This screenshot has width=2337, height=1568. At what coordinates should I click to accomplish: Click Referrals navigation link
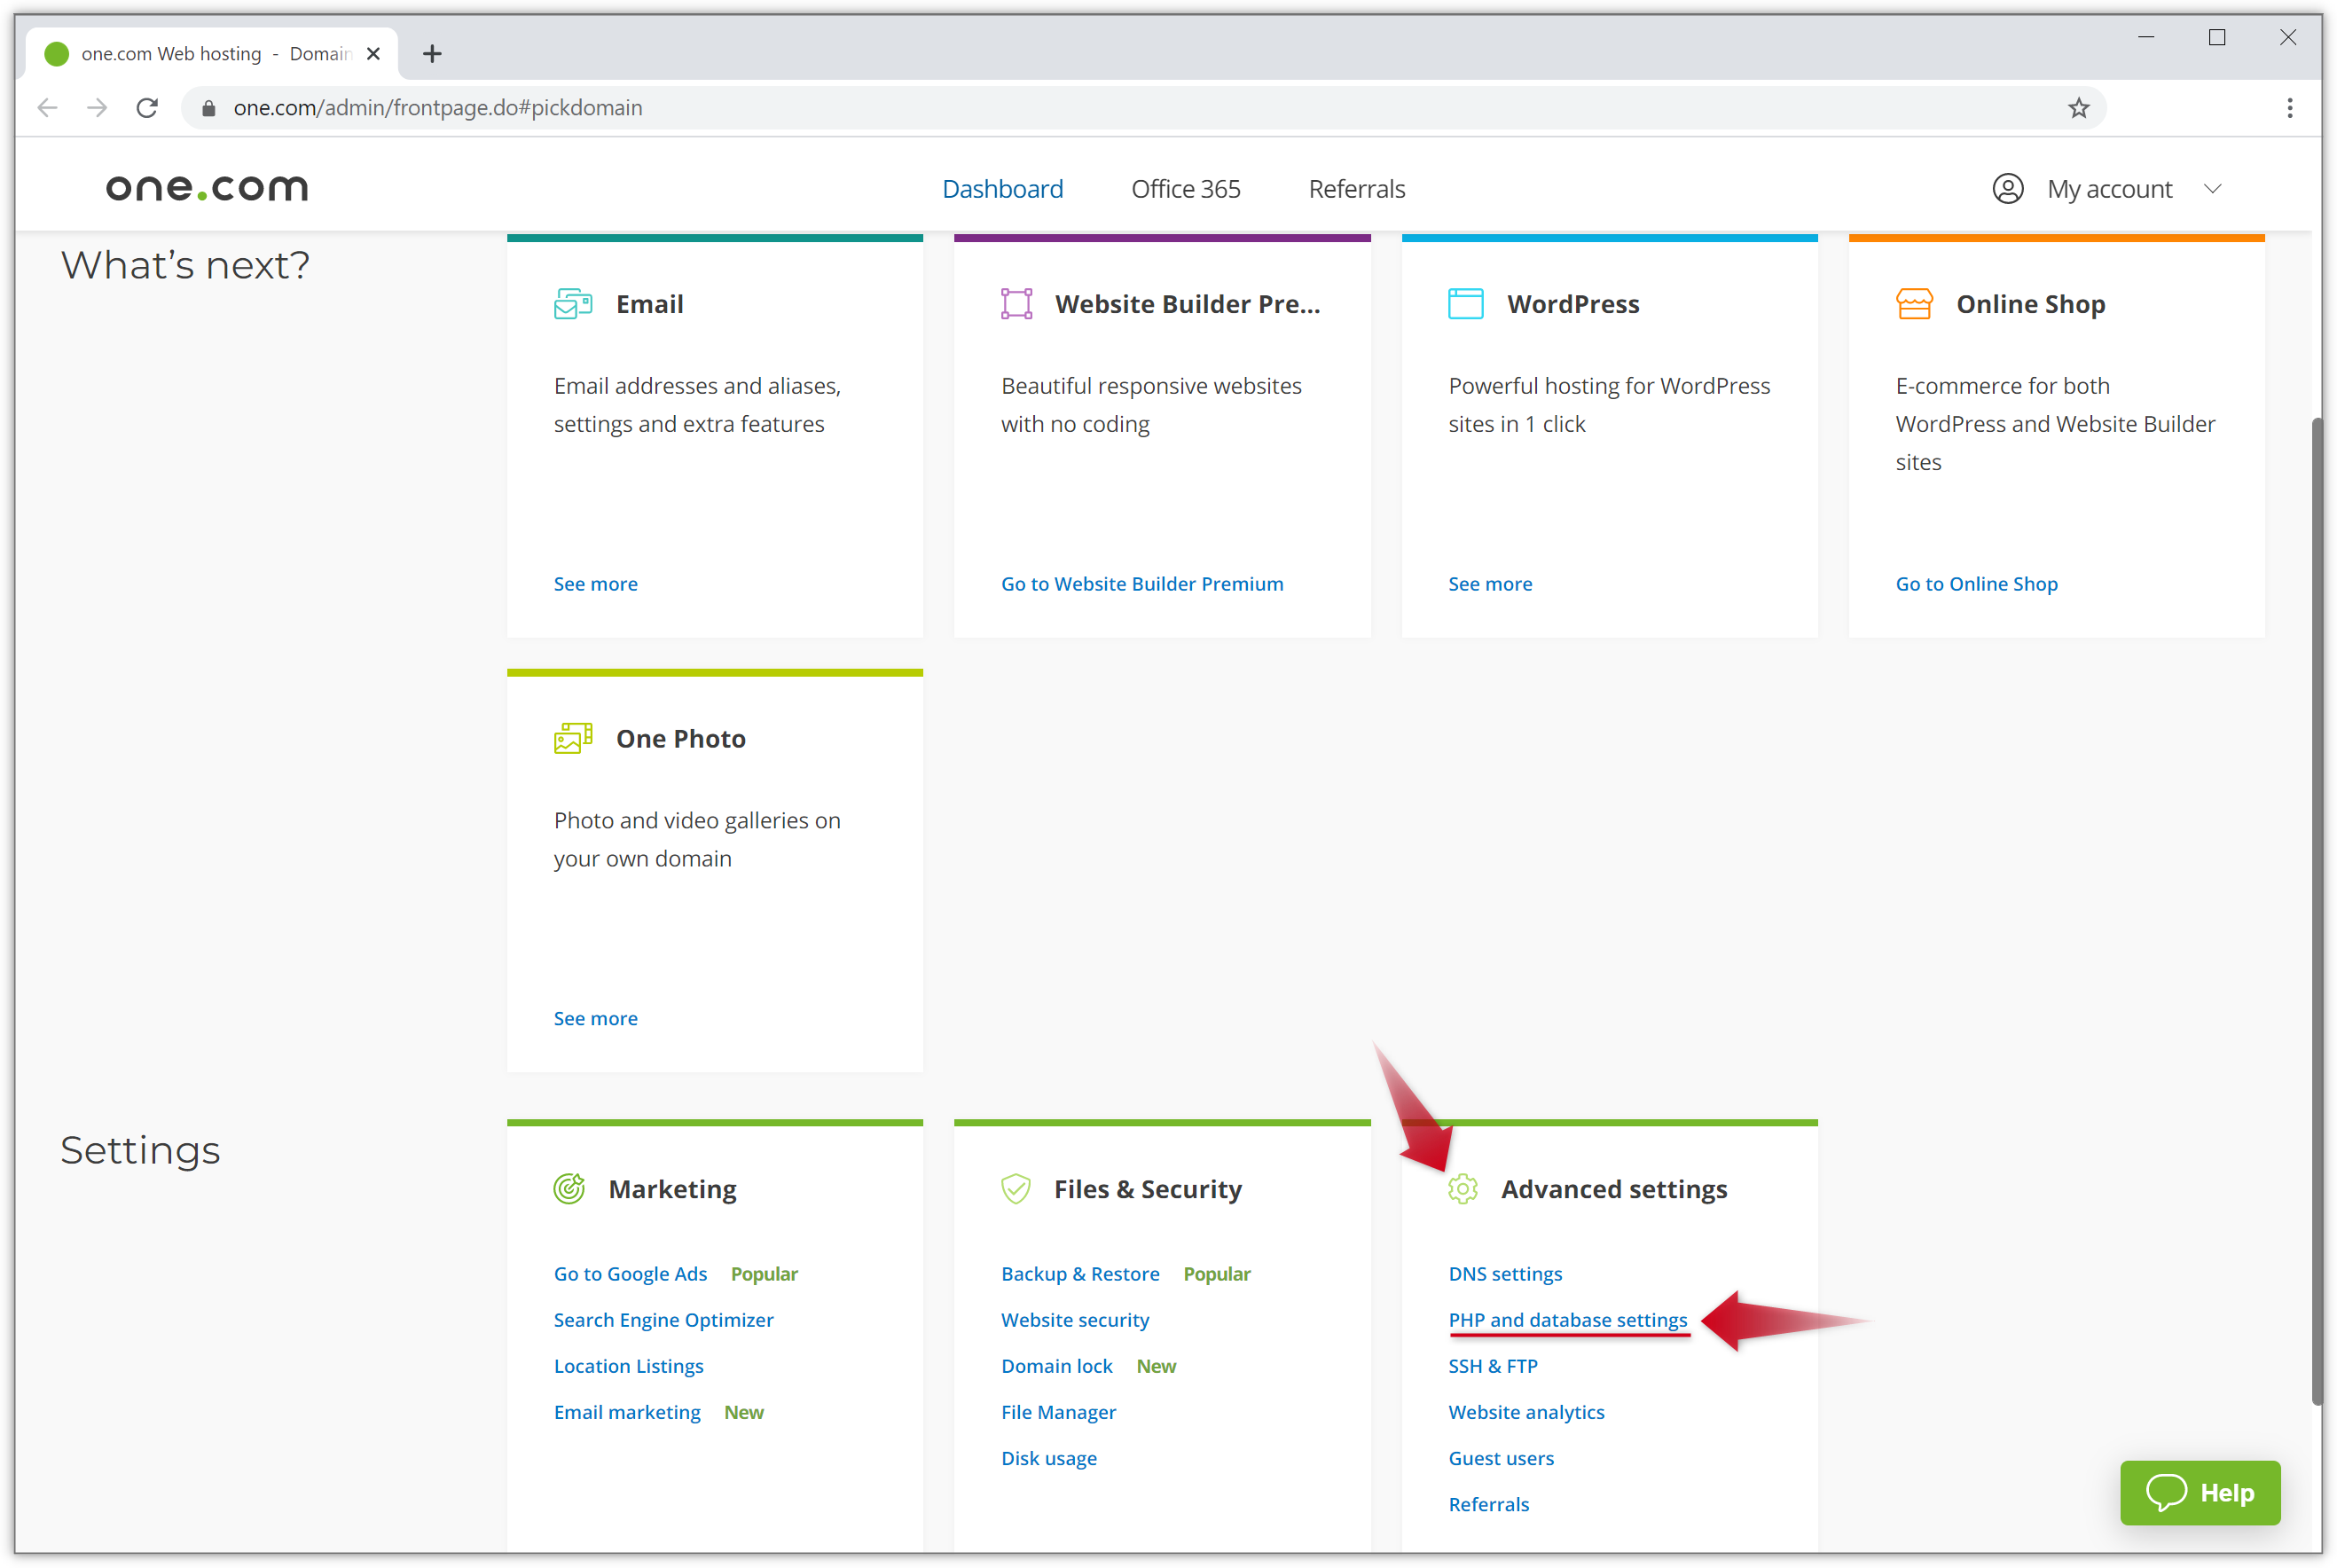[1358, 189]
